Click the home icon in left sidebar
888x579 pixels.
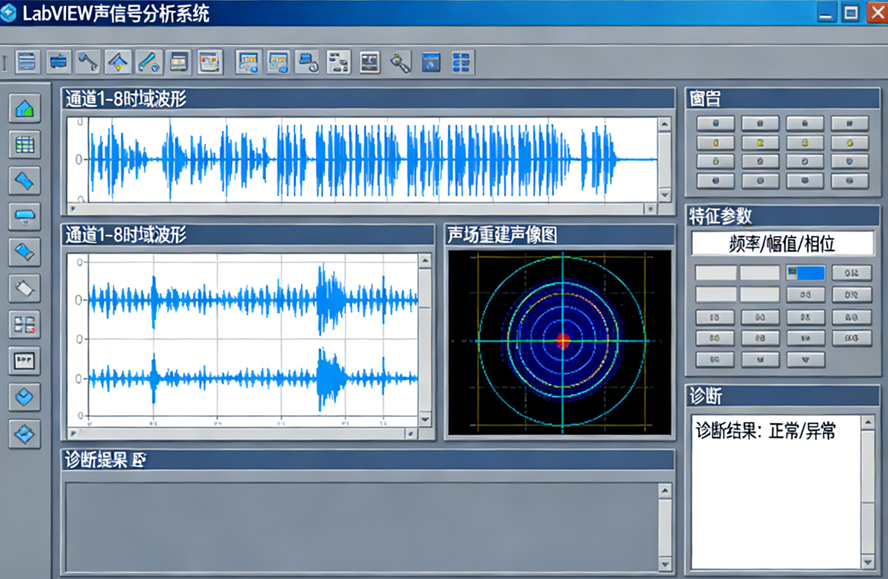click(x=25, y=108)
